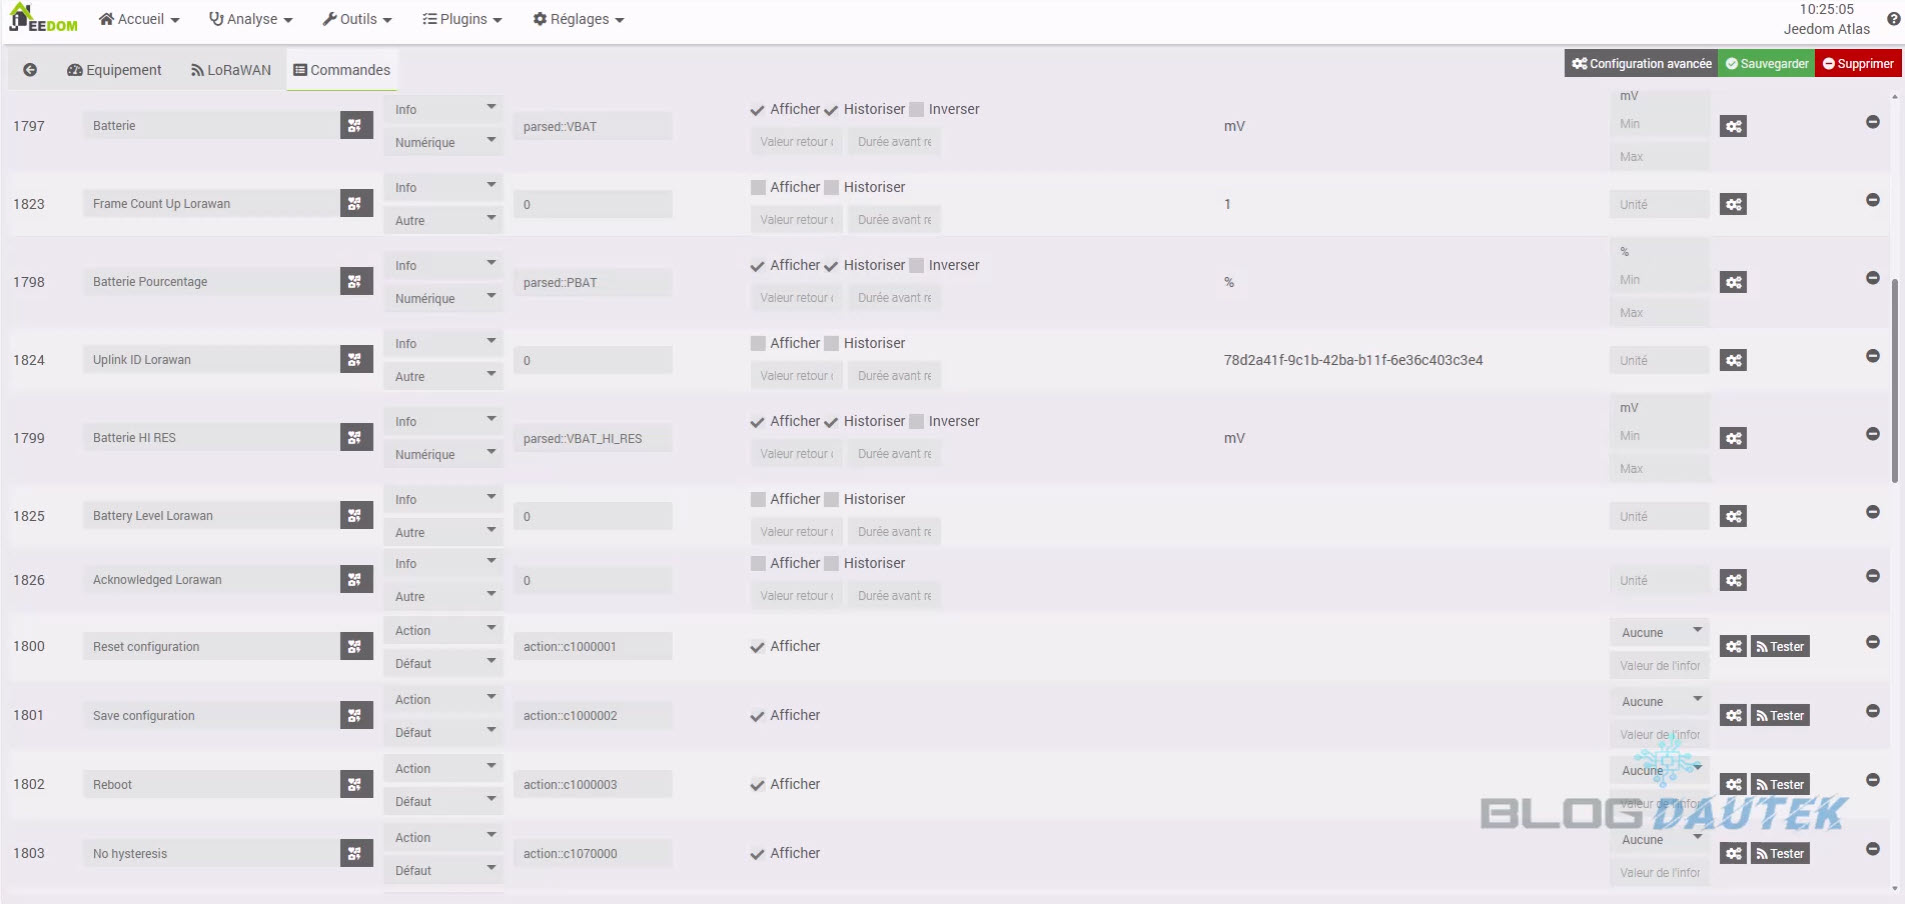Image resolution: width=1905 pixels, height=904 pixels.
Task: Expand Aucune dropdown for Save configuration
Action: click(x=1660, y=702)
